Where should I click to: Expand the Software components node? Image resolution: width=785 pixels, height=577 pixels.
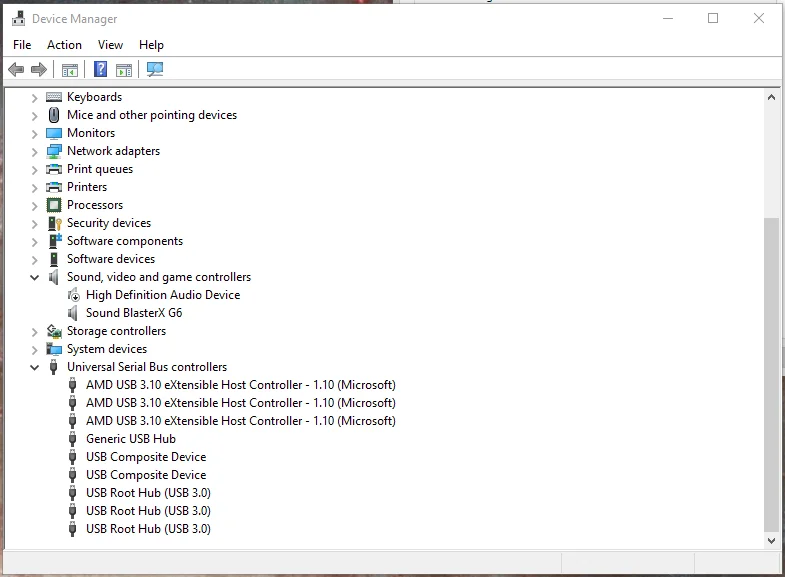tap(34, 242)
